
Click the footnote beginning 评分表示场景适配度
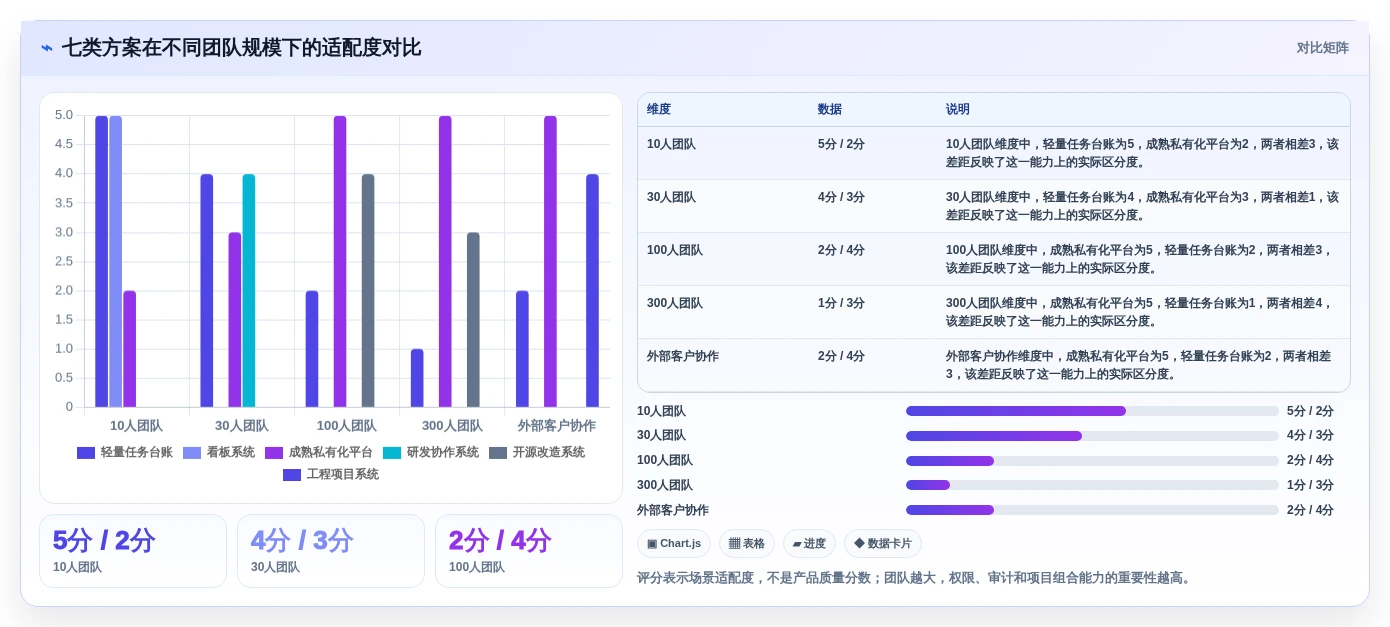(x=916, y=578)
